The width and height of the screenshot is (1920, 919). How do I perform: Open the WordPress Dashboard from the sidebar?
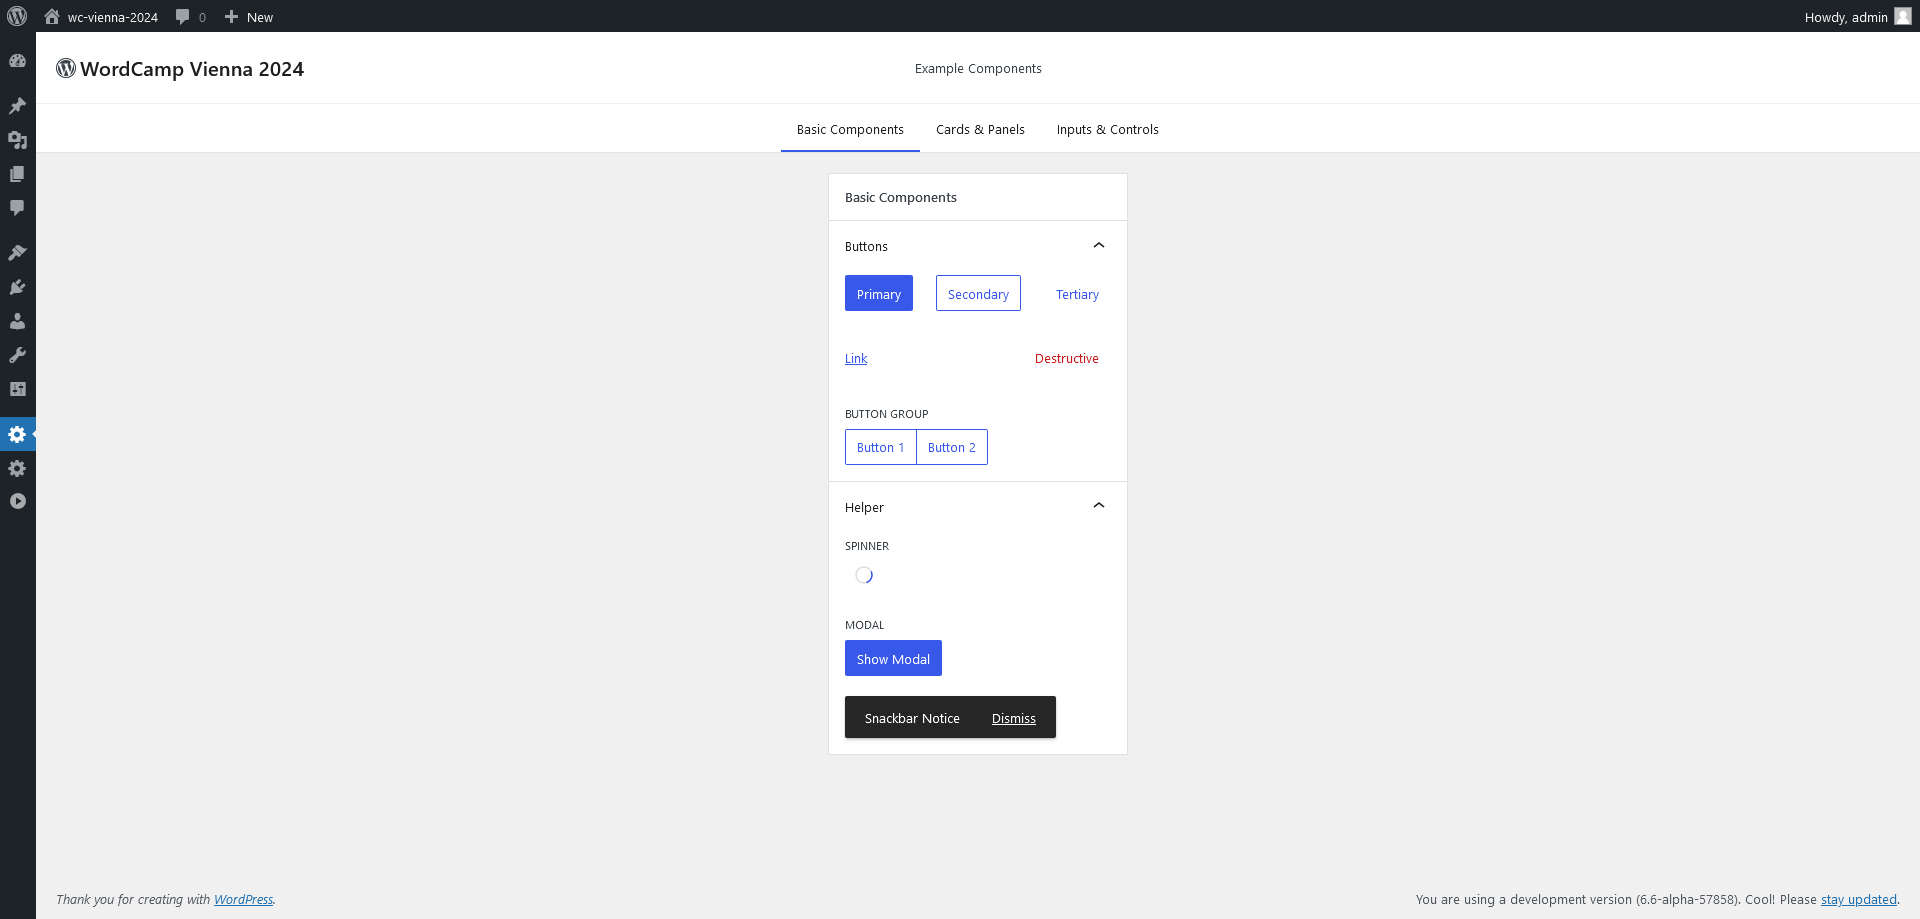(x=17, y=61)
